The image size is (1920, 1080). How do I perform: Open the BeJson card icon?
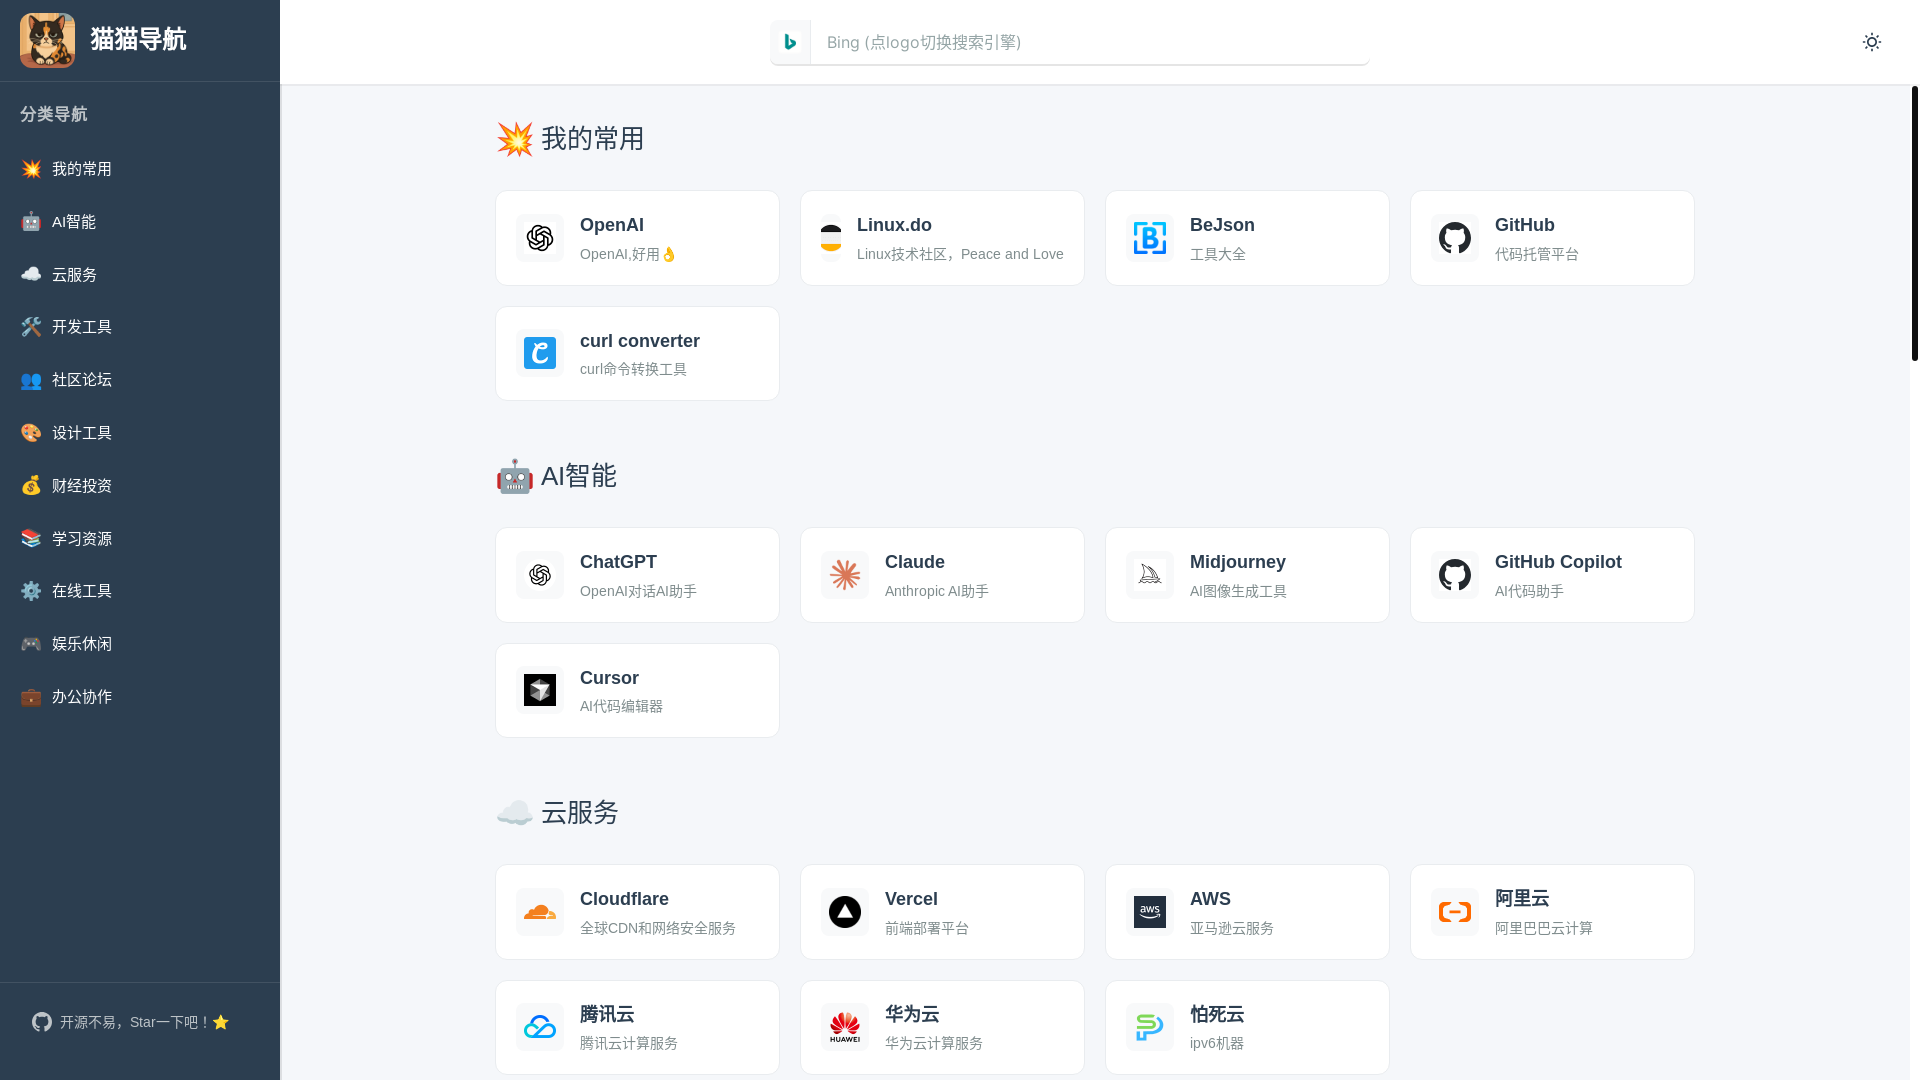click(1150, 238)
